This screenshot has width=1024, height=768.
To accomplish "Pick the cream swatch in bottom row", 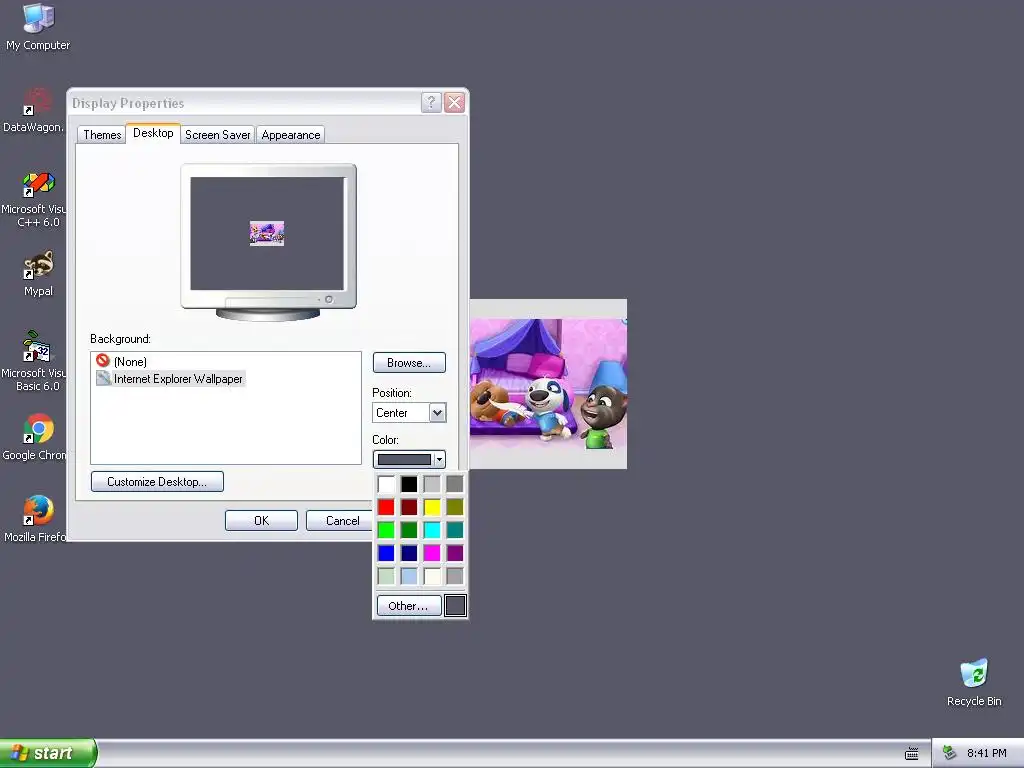I will (x=432, y=576).
